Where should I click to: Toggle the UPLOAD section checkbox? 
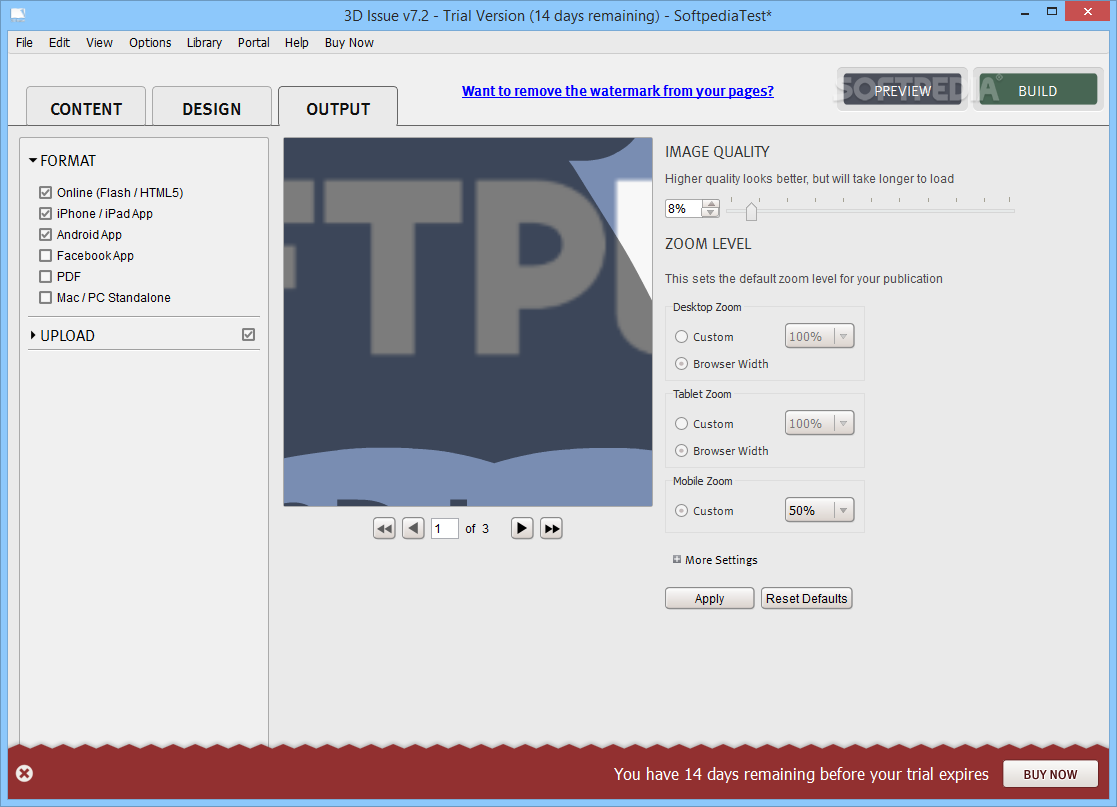point(249,335)
